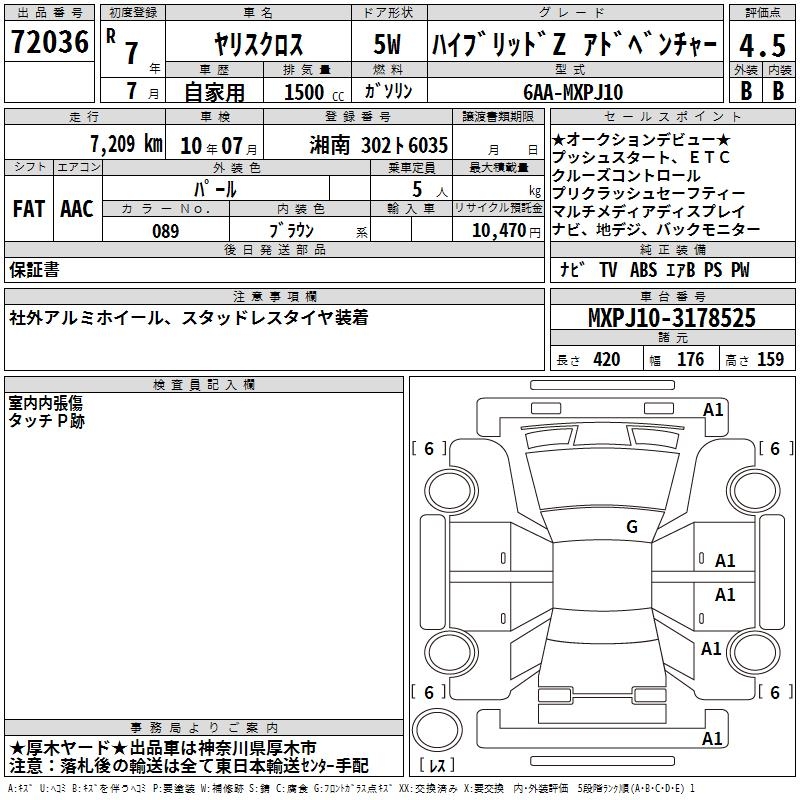Click 保証書 in later-shipped parts
Image resolution: width=800 pixels, height=800 pixels.
click(34, 270)
